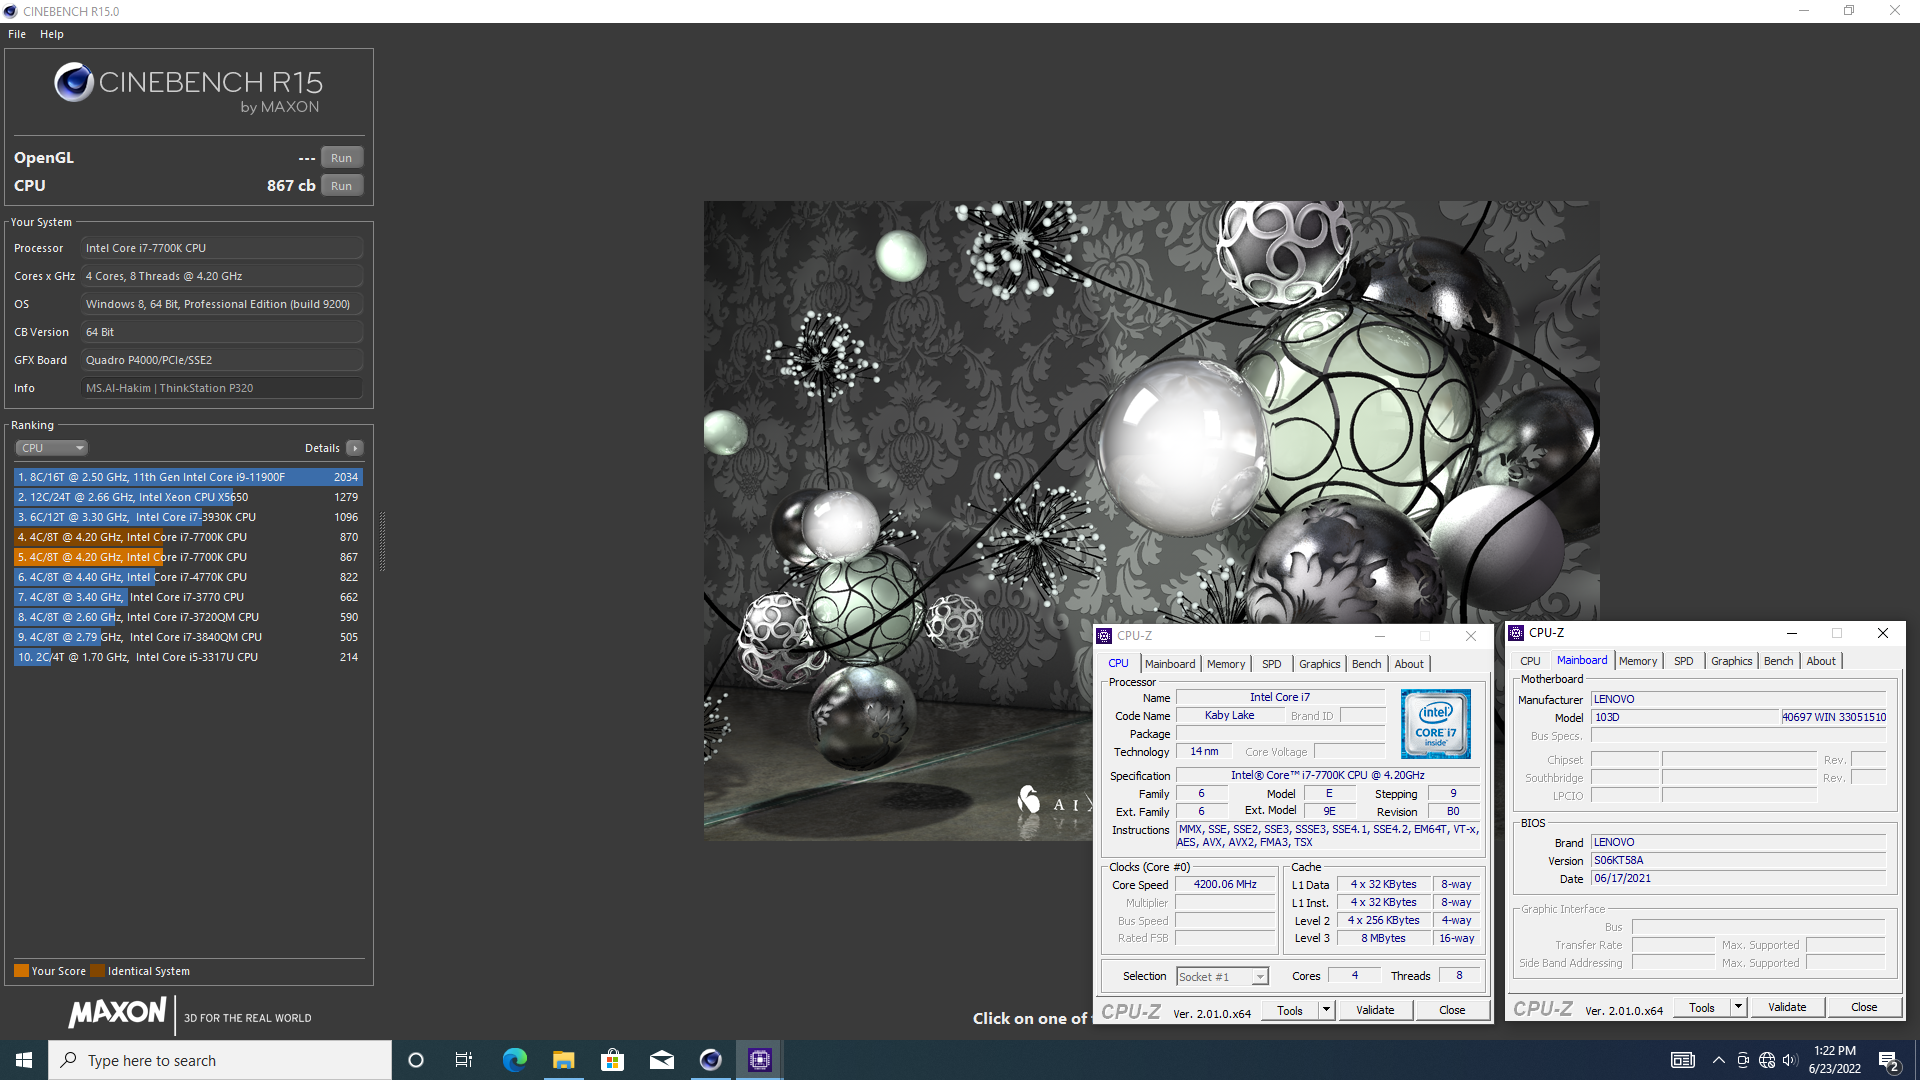Switch to Memory tab in right CPU-Z window

1638,661
